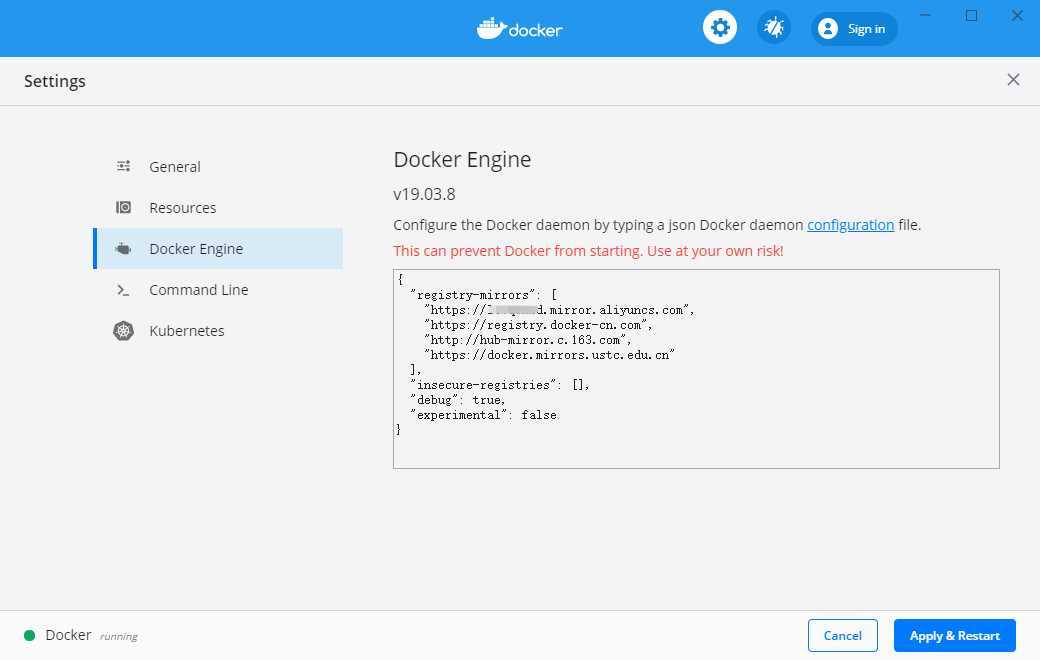Image resolution: width=1040 pixels, height=660 pixels.
Task: Click the Kubernetes wheel icon
Action: (x=123, y=330)
